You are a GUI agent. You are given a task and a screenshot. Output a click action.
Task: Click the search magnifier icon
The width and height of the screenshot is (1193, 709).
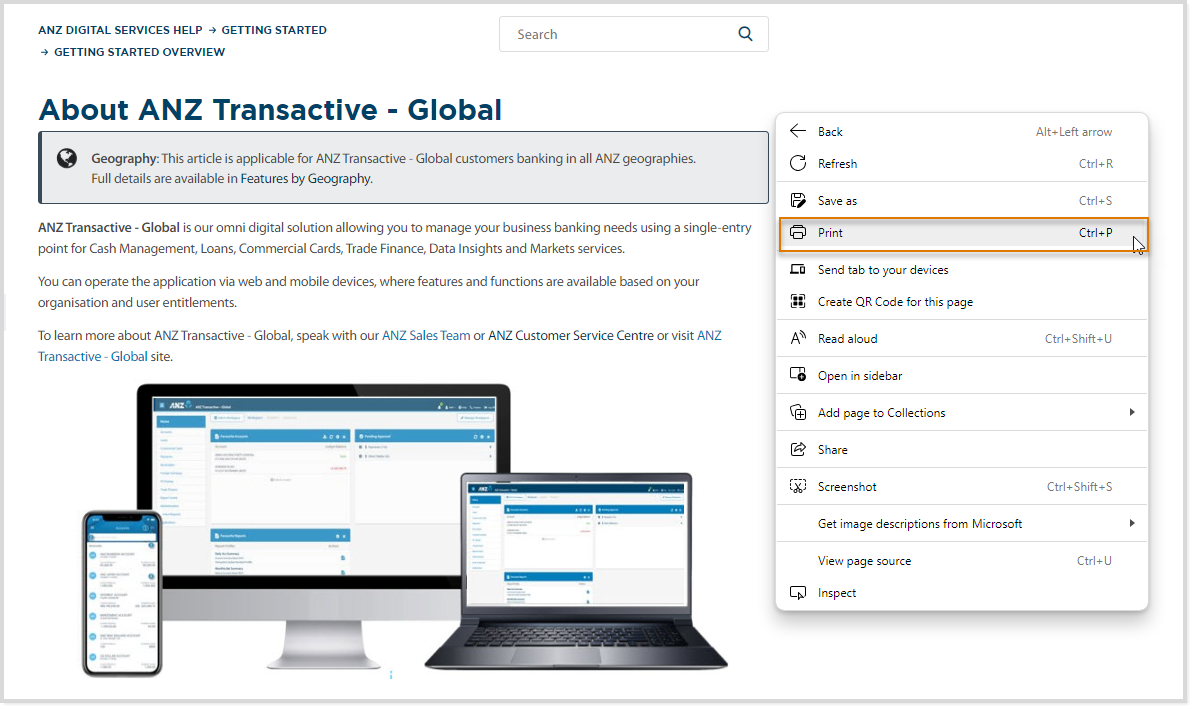745,34
